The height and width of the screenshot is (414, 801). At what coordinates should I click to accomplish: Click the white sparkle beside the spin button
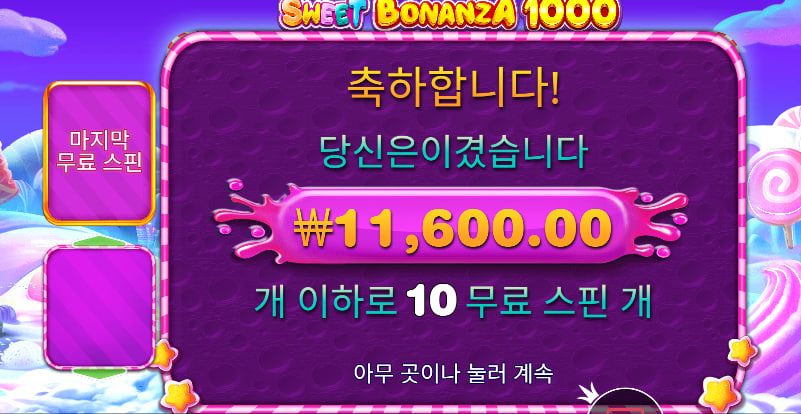(x=588, y=394)
